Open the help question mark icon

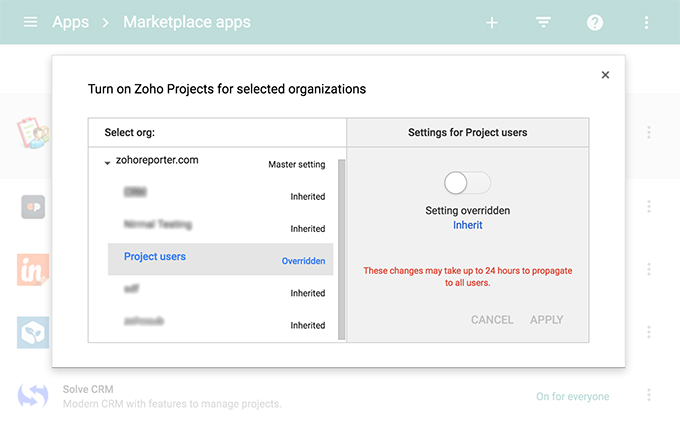[595, 23]
